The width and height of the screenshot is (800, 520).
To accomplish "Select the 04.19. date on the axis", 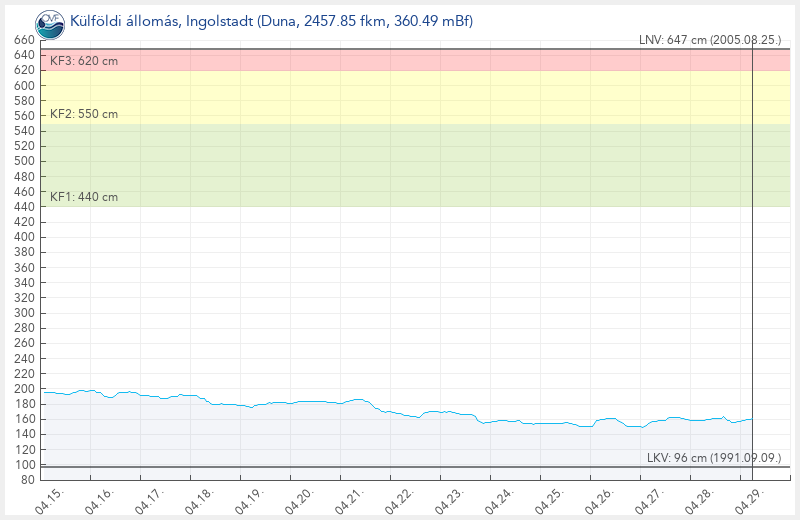I will click(x=246, y=499).
